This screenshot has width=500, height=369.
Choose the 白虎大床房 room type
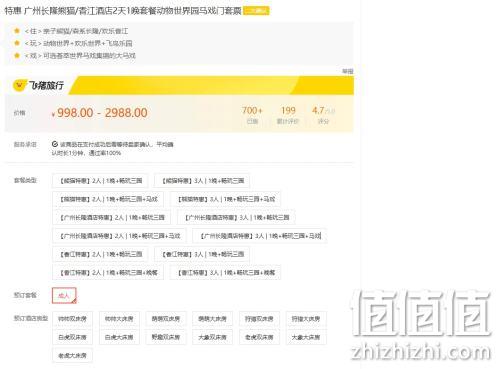pos(119,337)
